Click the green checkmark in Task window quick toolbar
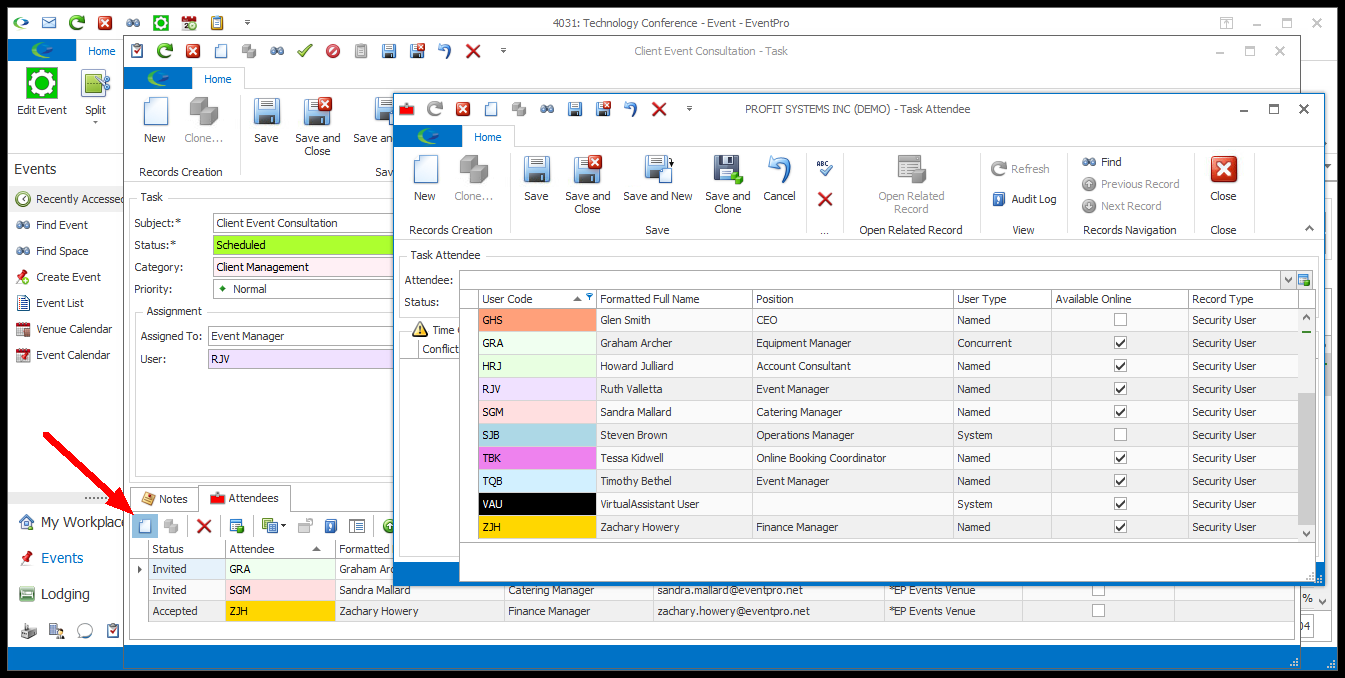 pyautogui.click(x=306, y=51)
